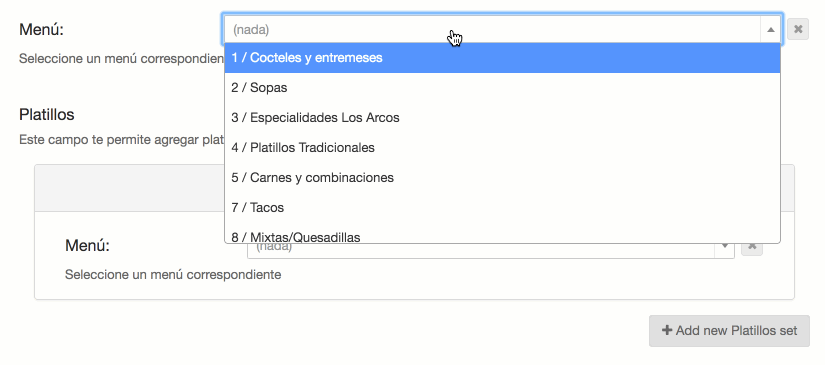Clear the Platillos set Menú with the x
Viewport: 825px width, 365px height.
(x=752, y=249)
